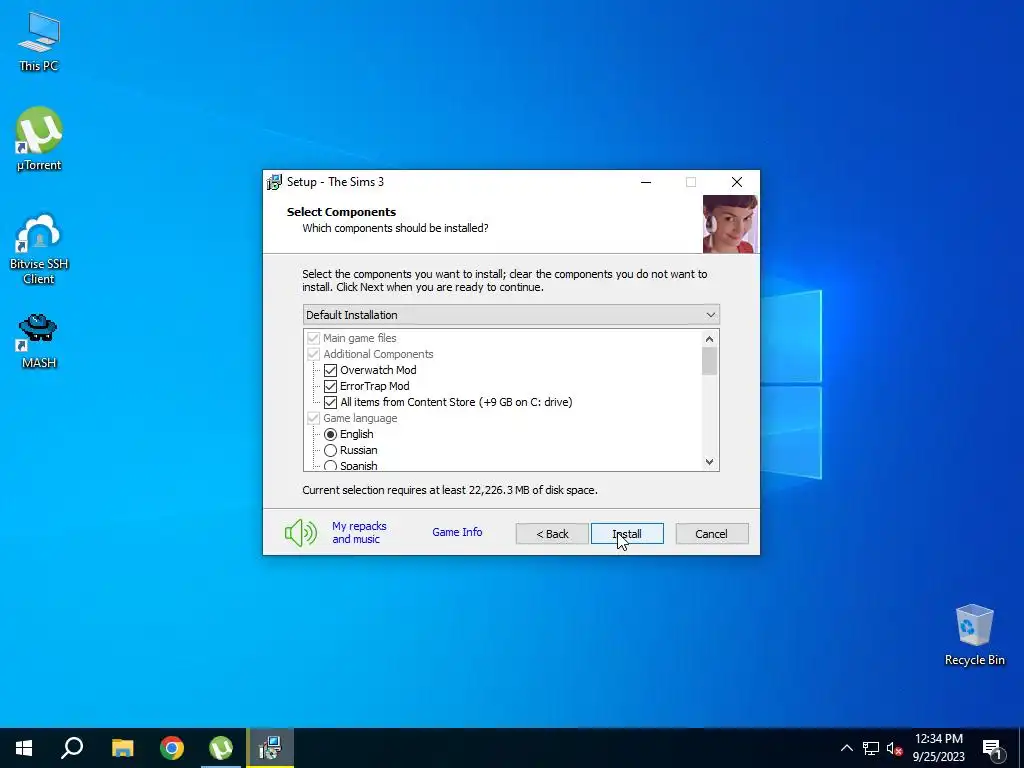
Task: Click the woman portrait image in installer
Action: tap(730, 224)
